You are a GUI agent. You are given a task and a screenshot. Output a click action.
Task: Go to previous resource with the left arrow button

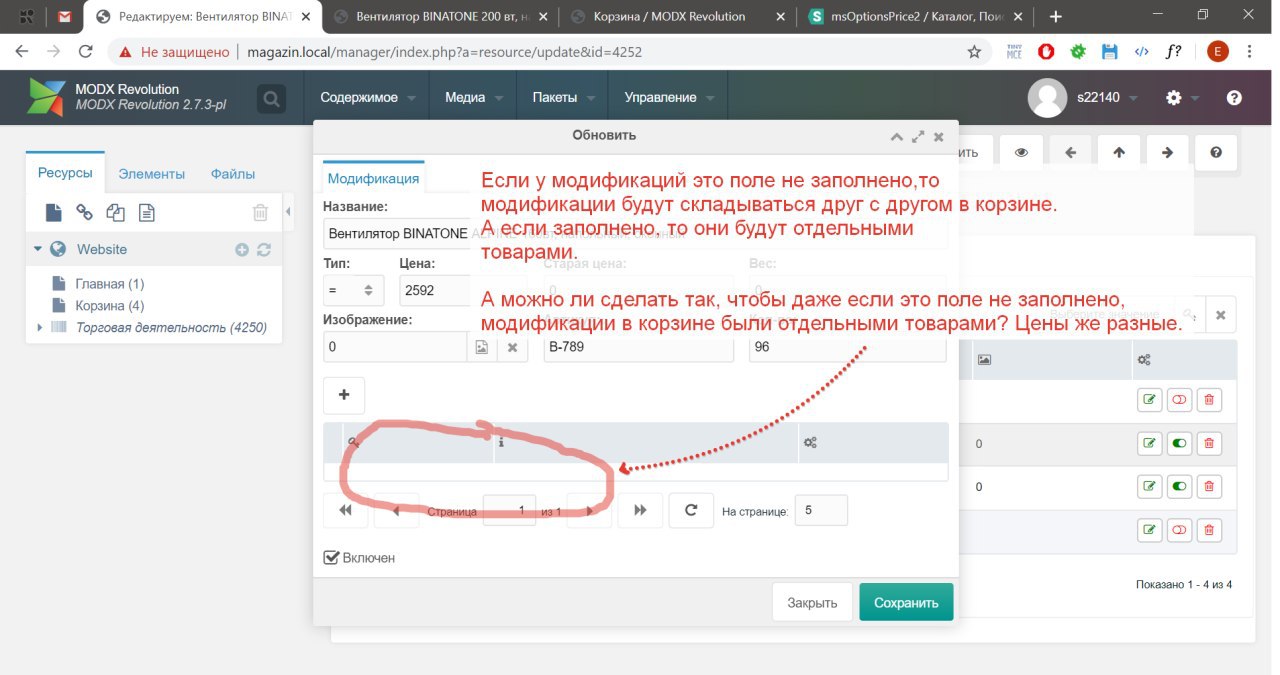(x=1070, y=153)
